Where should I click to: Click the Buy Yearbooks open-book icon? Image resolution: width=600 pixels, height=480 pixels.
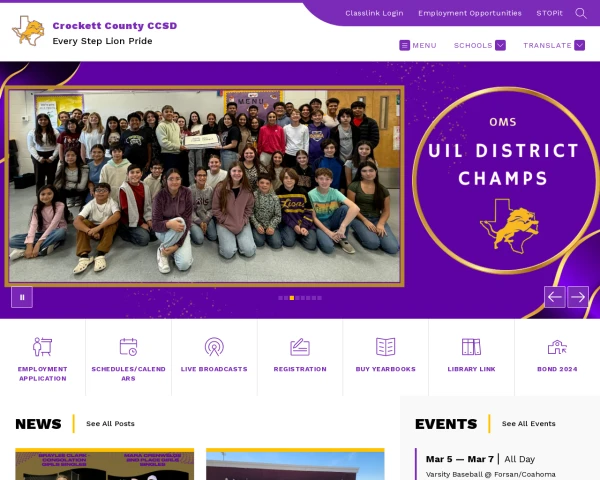[x=386, y=347]
